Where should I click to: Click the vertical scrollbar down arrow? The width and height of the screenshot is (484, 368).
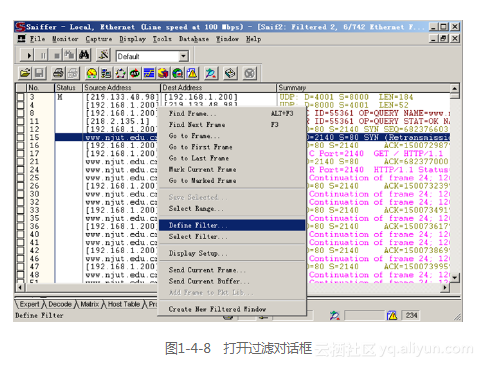pyautogui.click(x=455, y=277)
